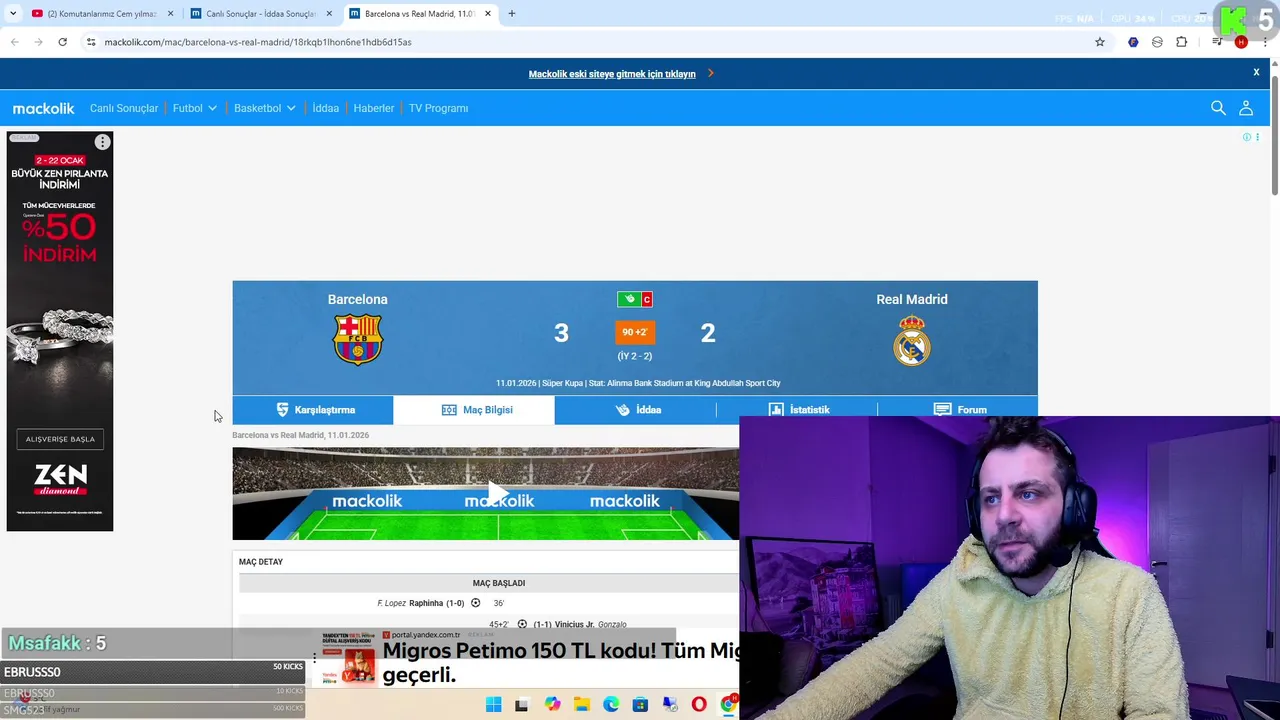Close the old-site banner with X
The width and height of the screenshot is (1280, 720).
(x=1256, y=72)
